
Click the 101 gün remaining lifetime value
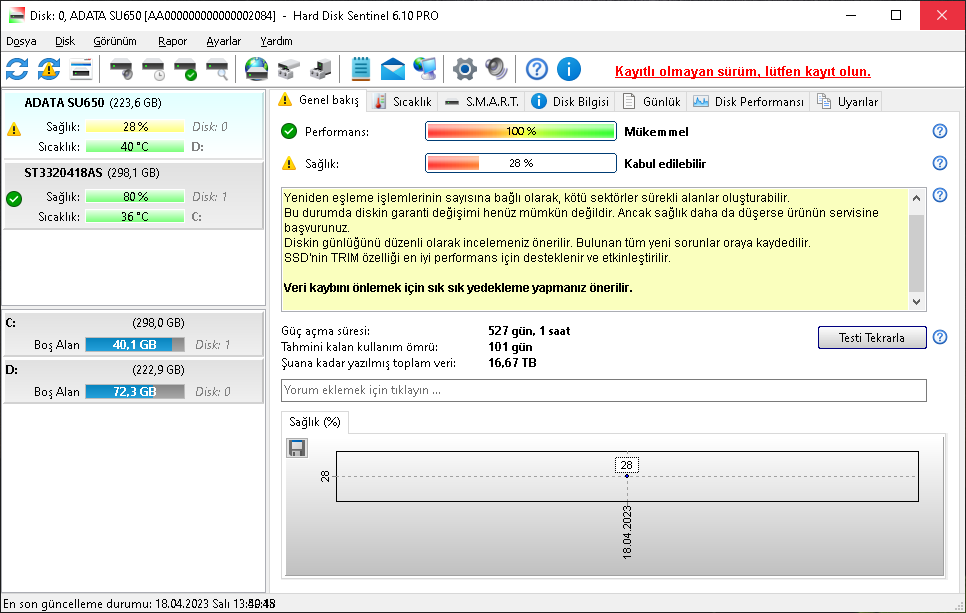[510, 347]
